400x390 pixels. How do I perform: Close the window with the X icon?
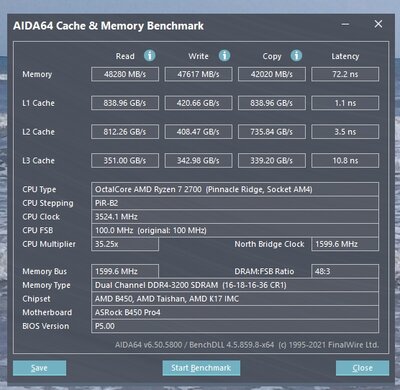coord(378,24)
